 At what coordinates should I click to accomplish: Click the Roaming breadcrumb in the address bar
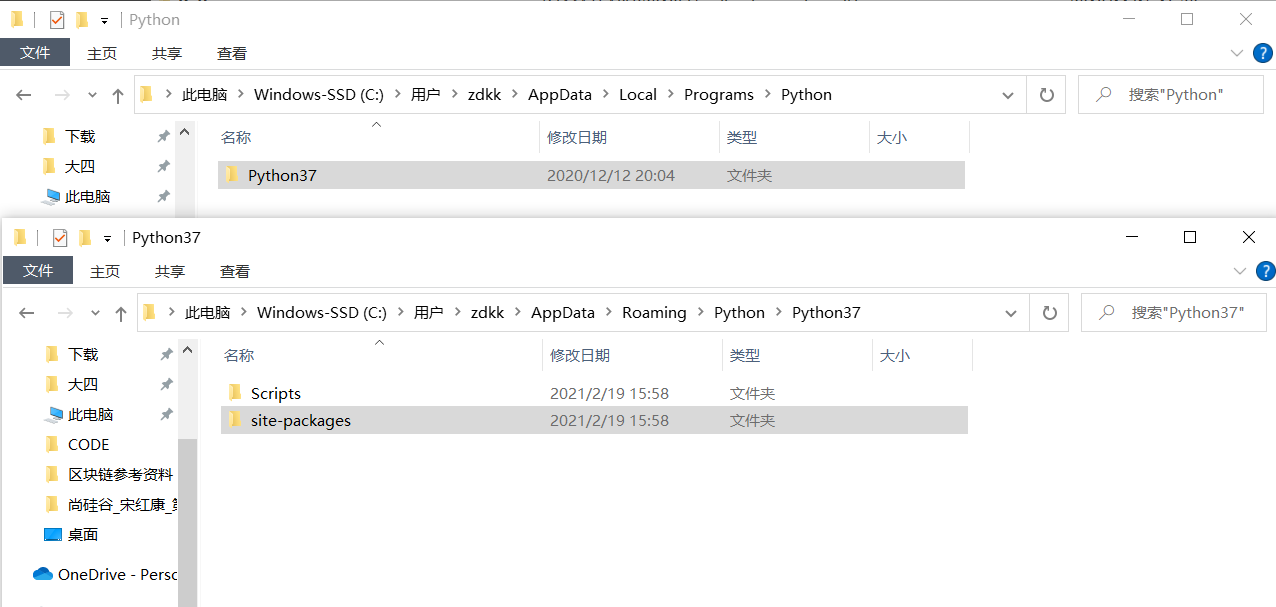(654, 313)
